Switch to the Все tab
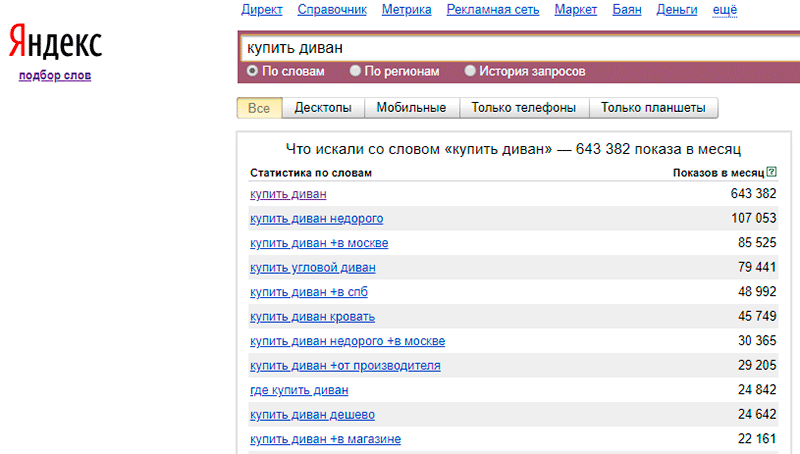Screen dimensions: 800x454 pyautogui.click(x=259, y=108)
